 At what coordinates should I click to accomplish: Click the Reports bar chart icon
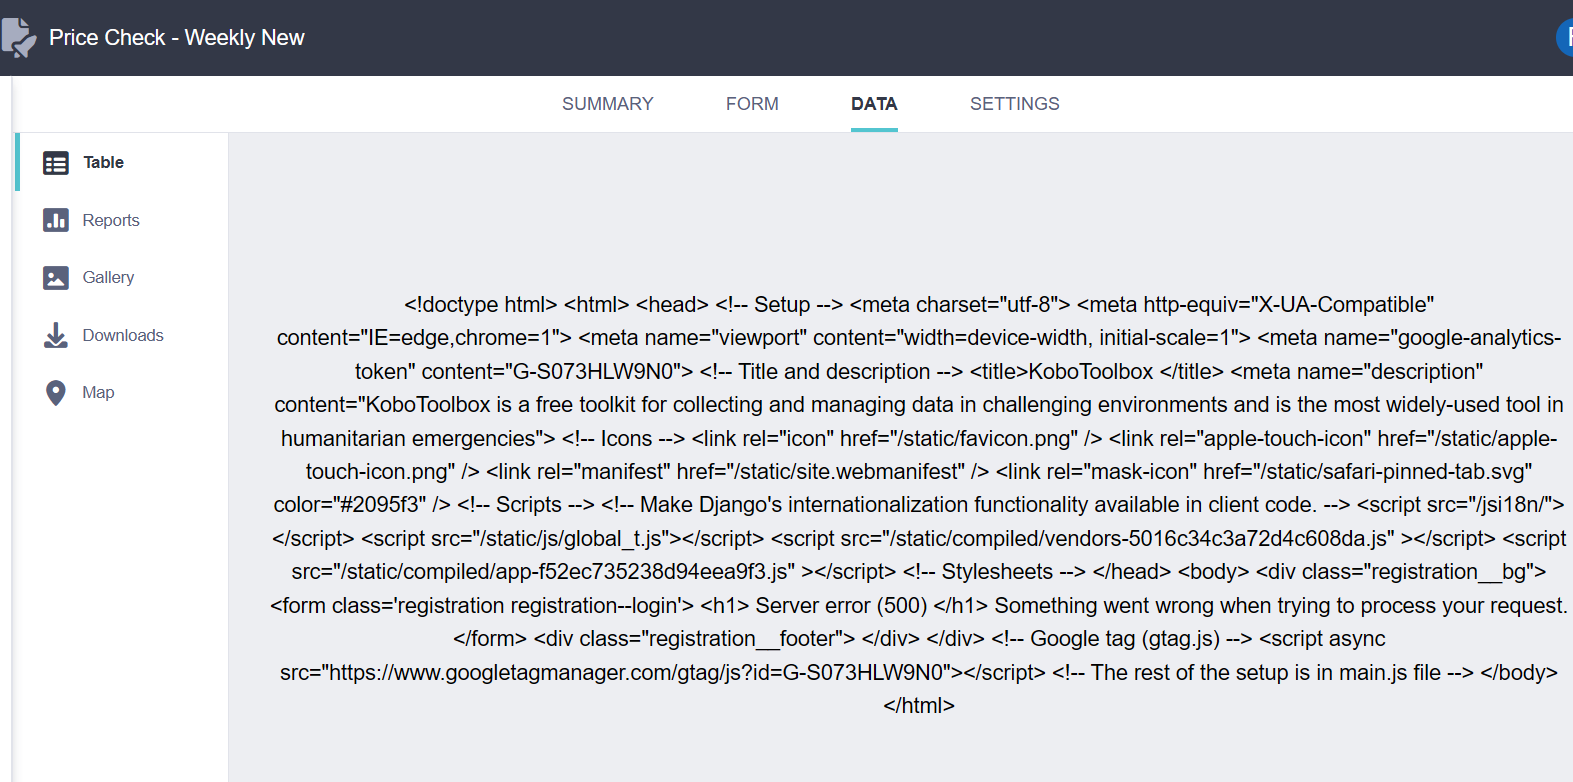point(56,220)
